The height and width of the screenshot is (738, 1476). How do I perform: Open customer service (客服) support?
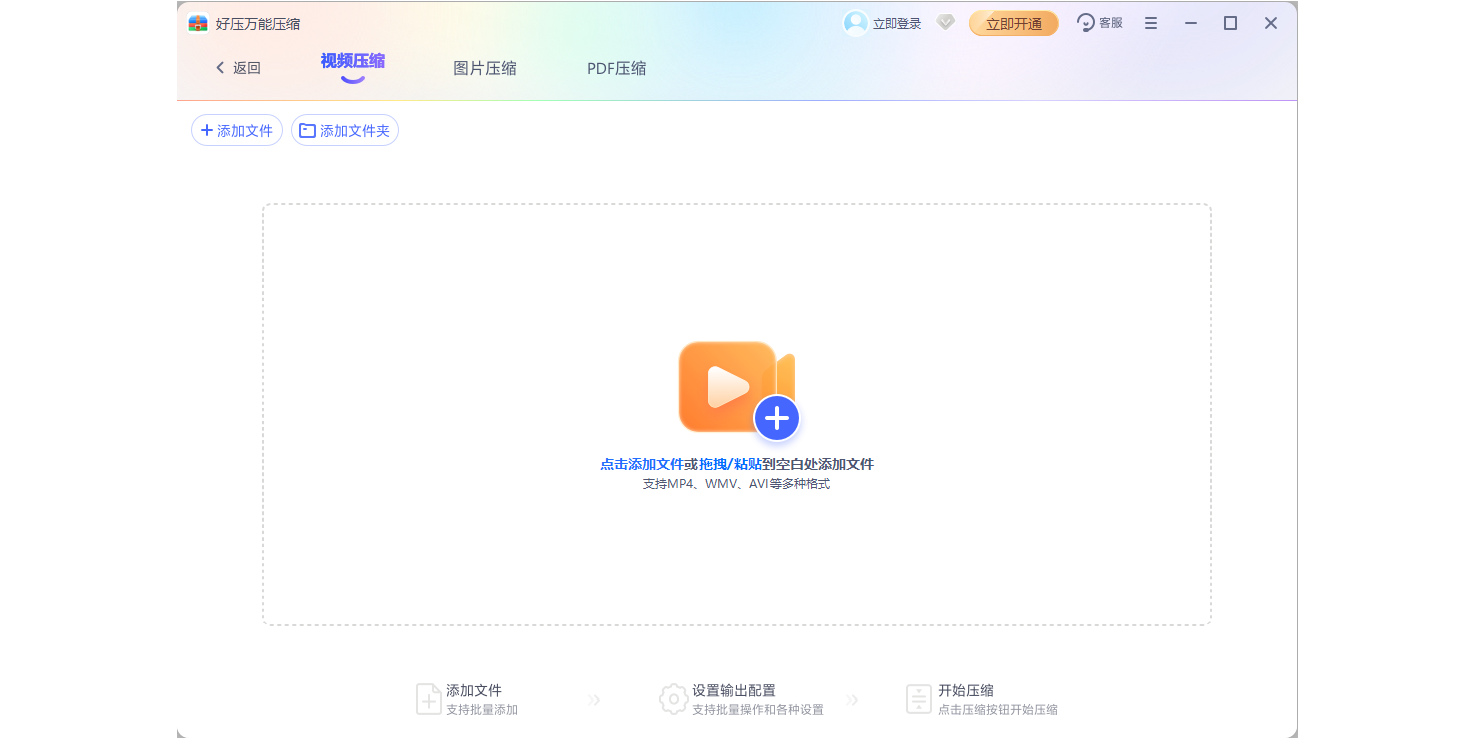1099,23
